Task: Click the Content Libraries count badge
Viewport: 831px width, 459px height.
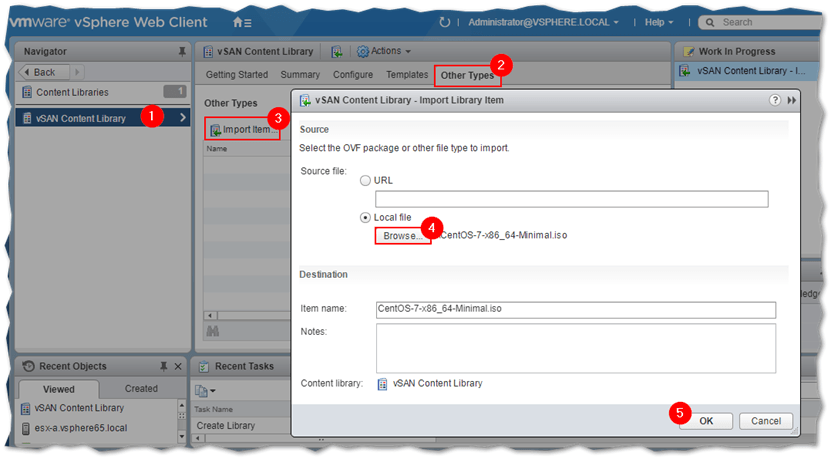Action: coord(174,92)
